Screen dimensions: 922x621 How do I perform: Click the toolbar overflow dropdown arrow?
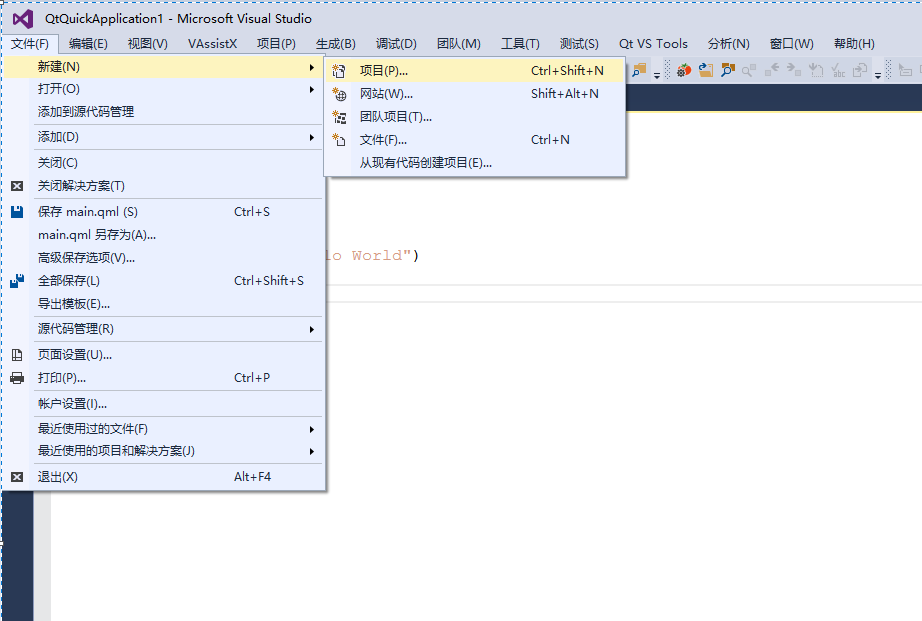[x=656, y=77]
